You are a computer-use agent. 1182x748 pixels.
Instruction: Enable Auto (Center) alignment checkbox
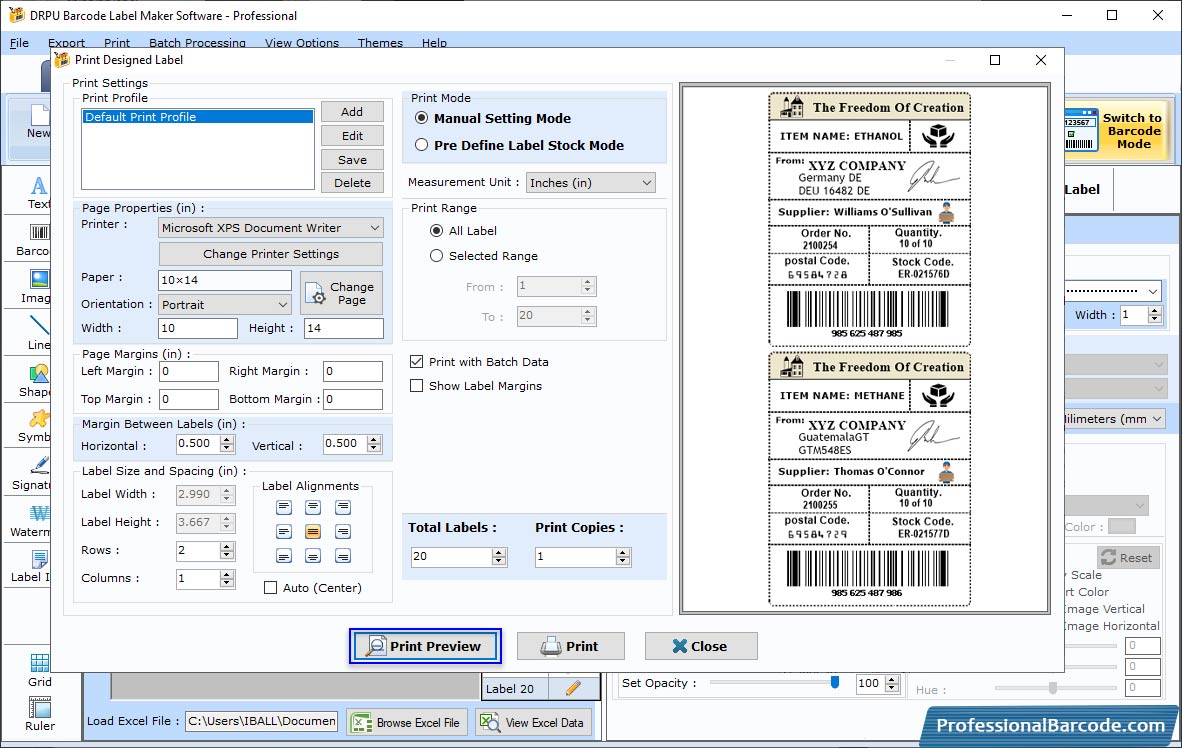pos(271,587)
